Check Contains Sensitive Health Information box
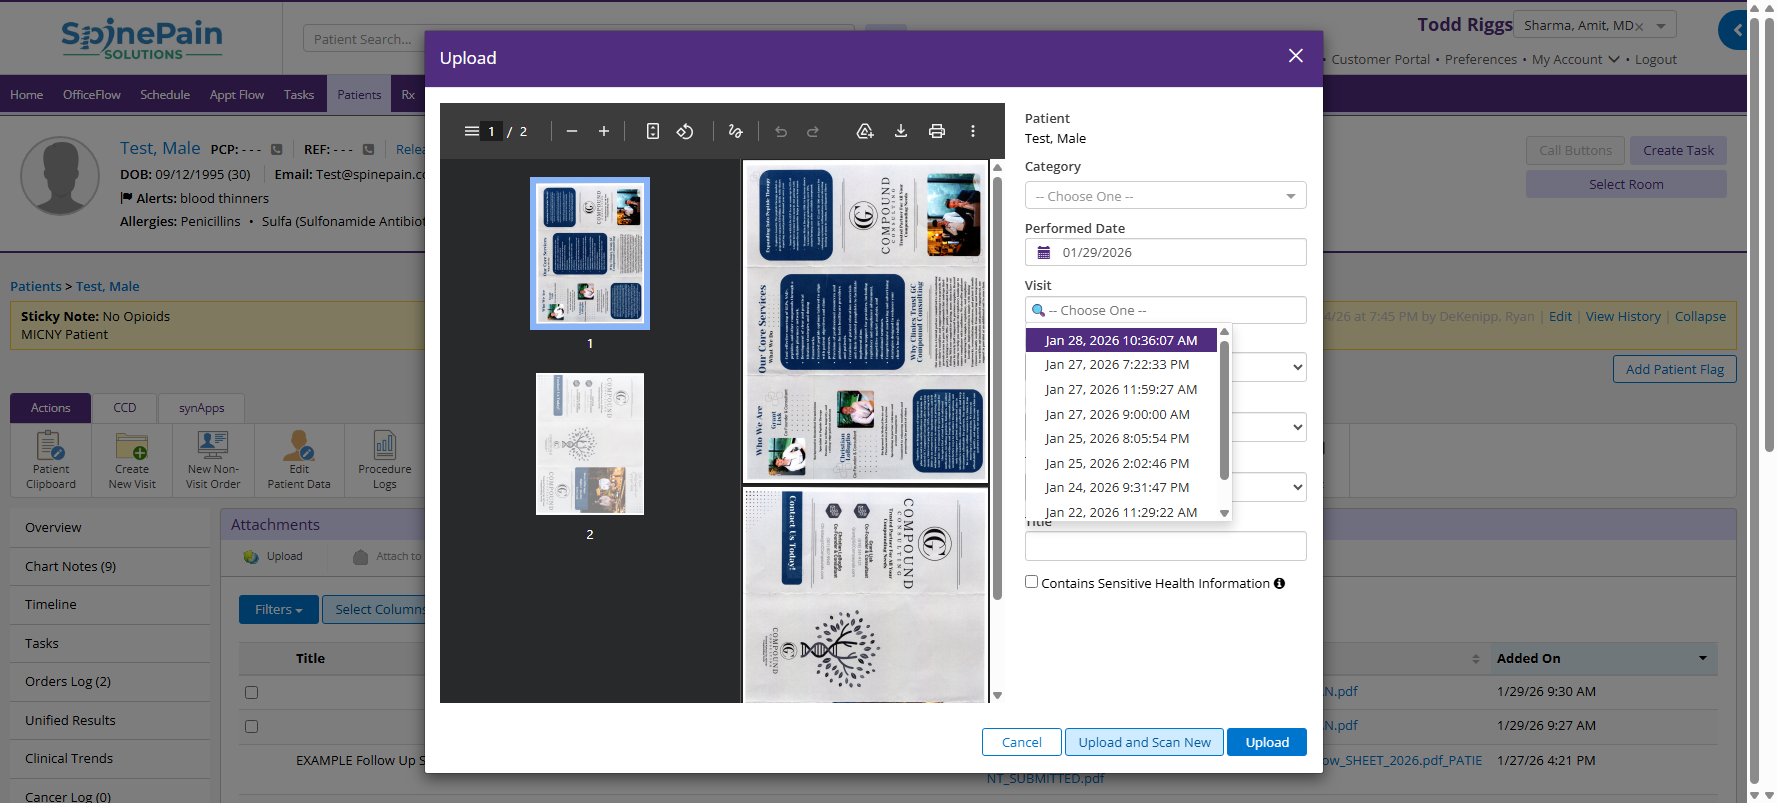1777x803 pixels. [1032, 582]
